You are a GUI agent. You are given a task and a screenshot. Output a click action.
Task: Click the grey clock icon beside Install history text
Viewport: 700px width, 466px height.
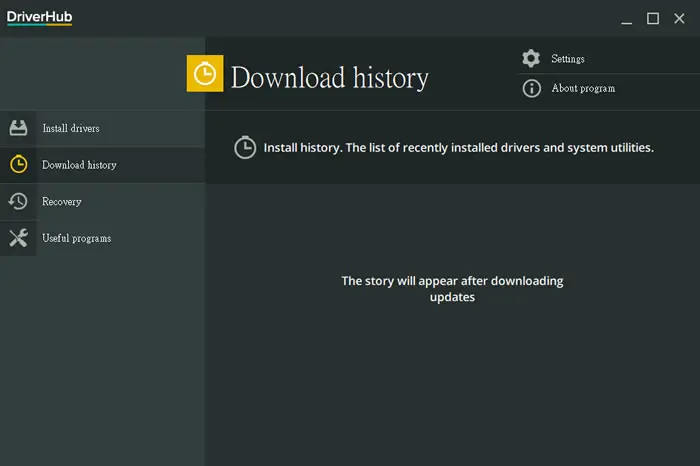[245, 147]
